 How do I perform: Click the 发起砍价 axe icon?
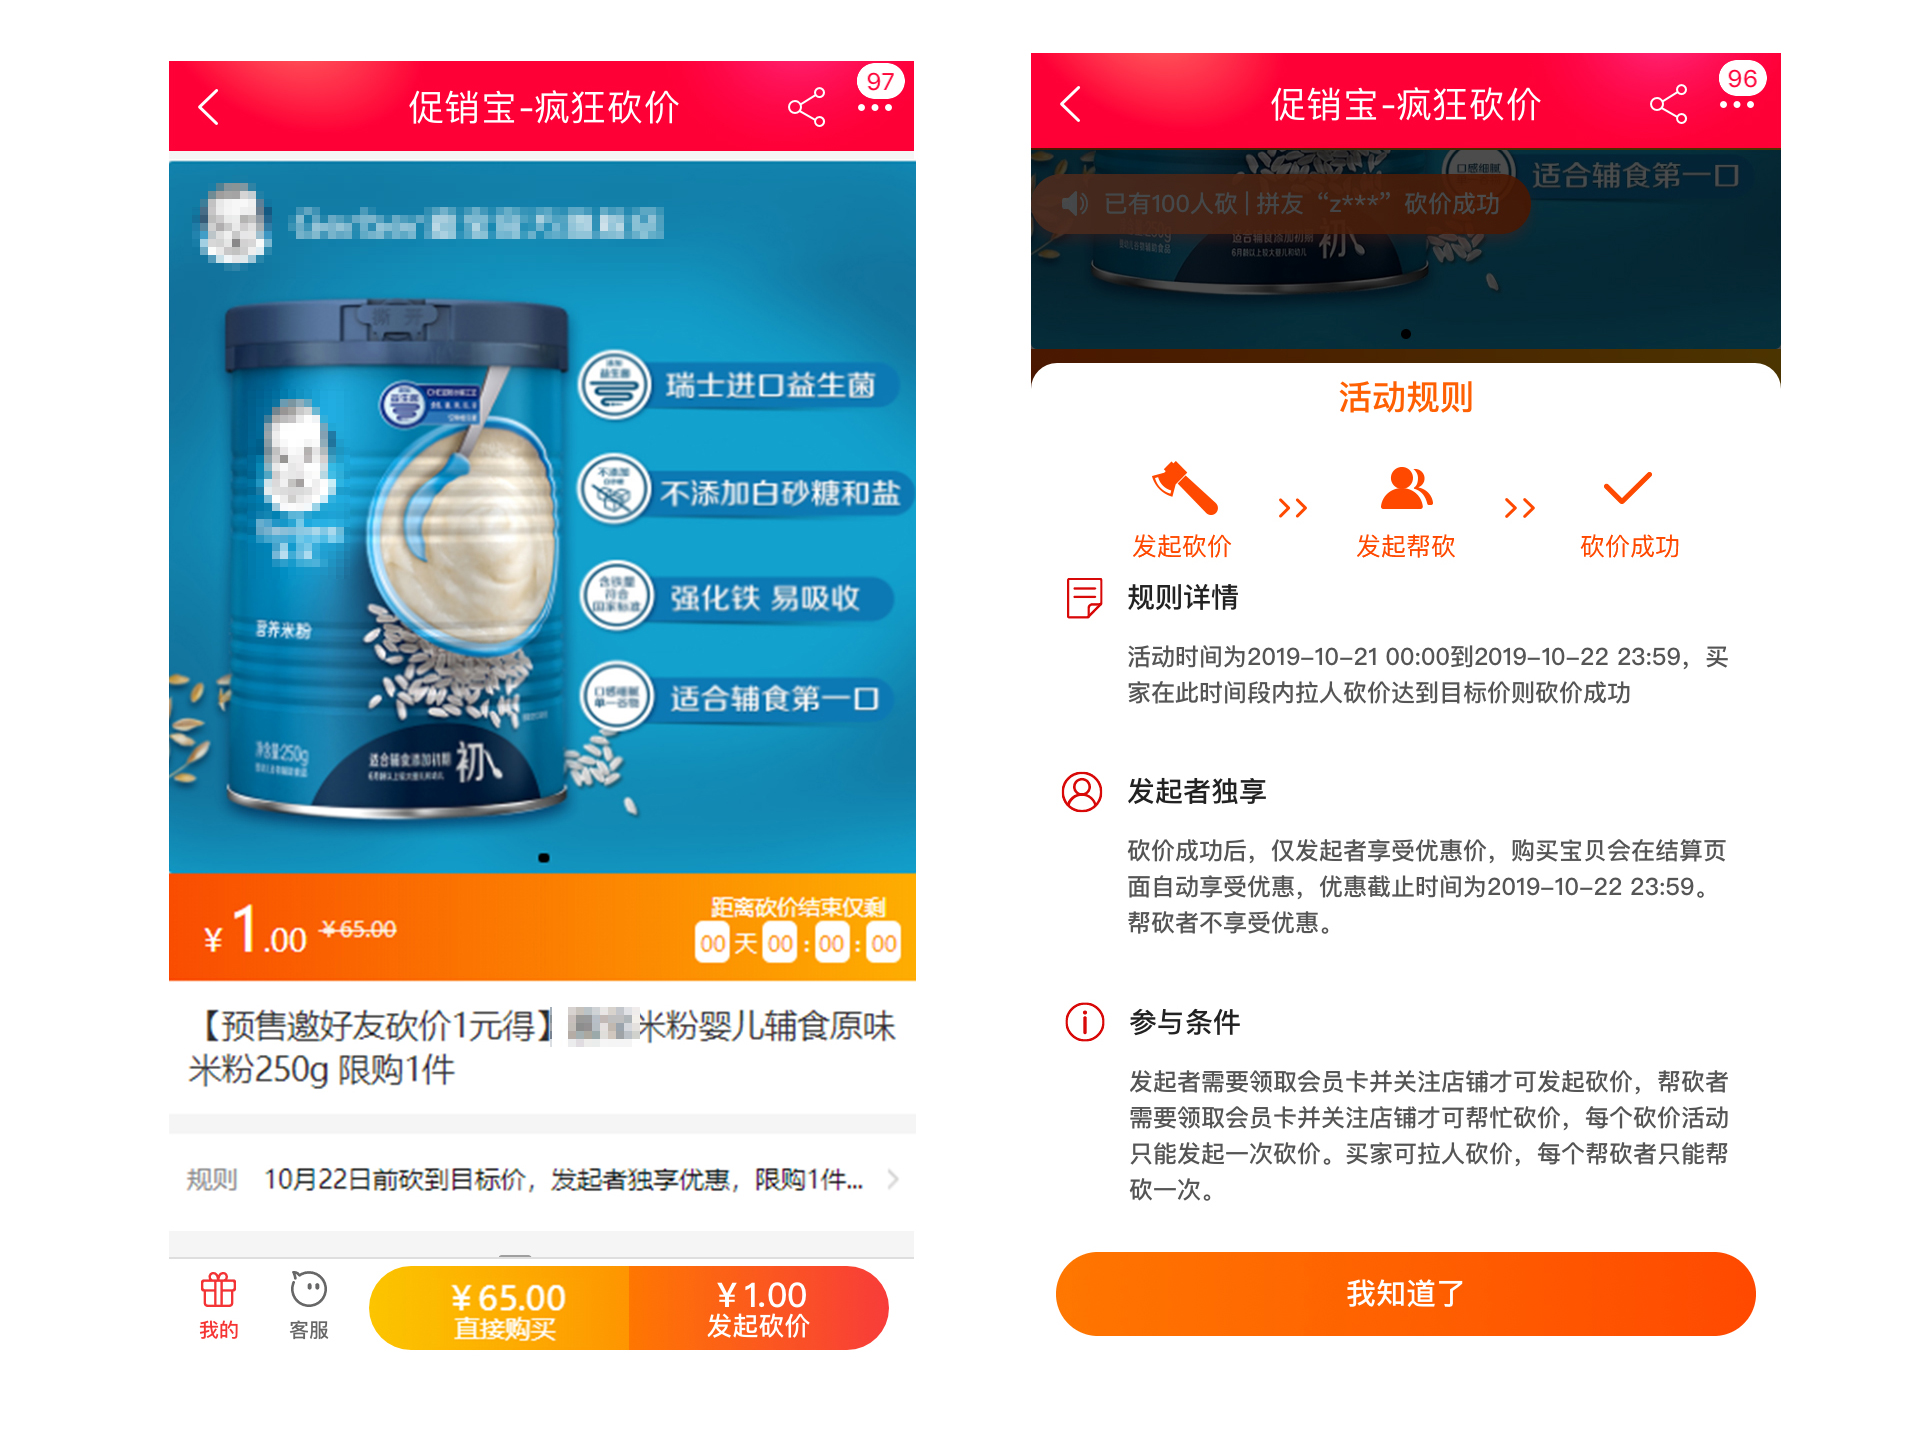(1184, 488)
